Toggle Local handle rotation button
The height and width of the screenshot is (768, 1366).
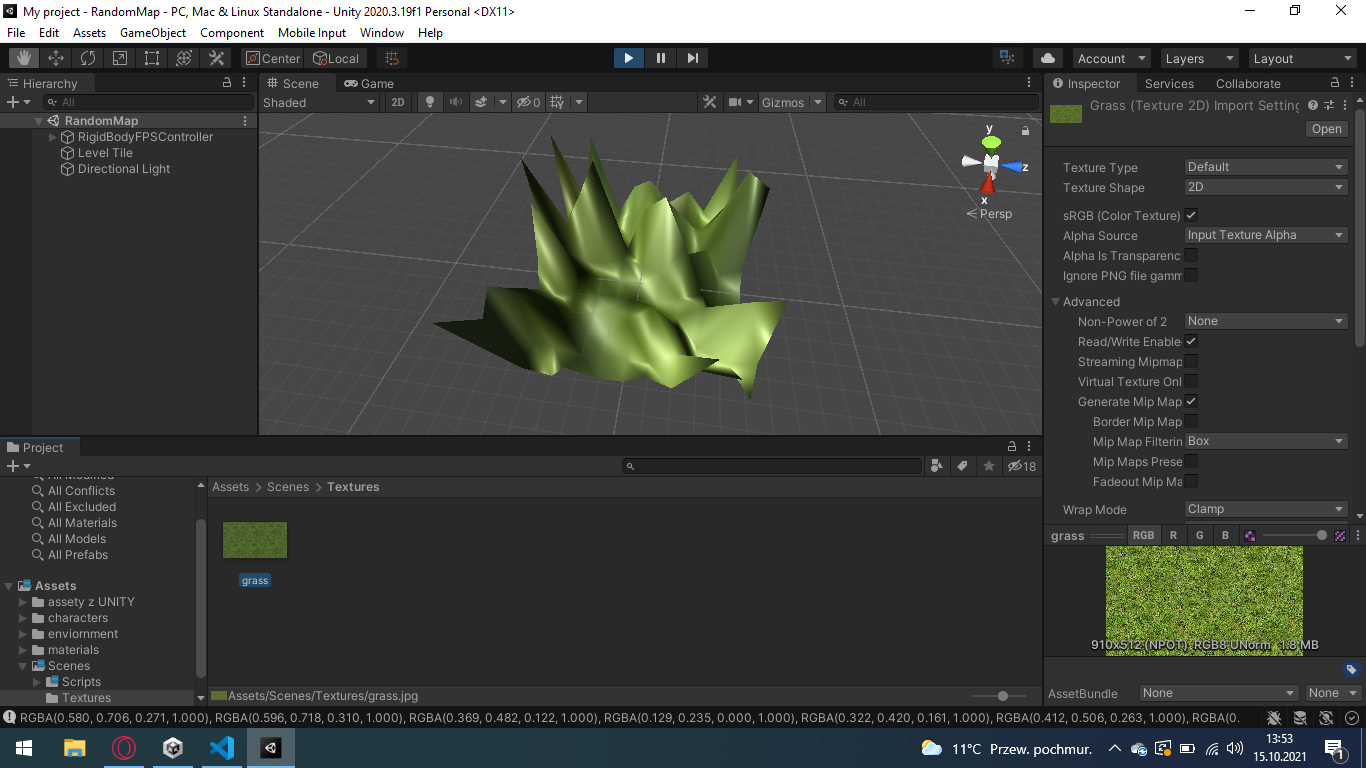click(x=336, y=58)
